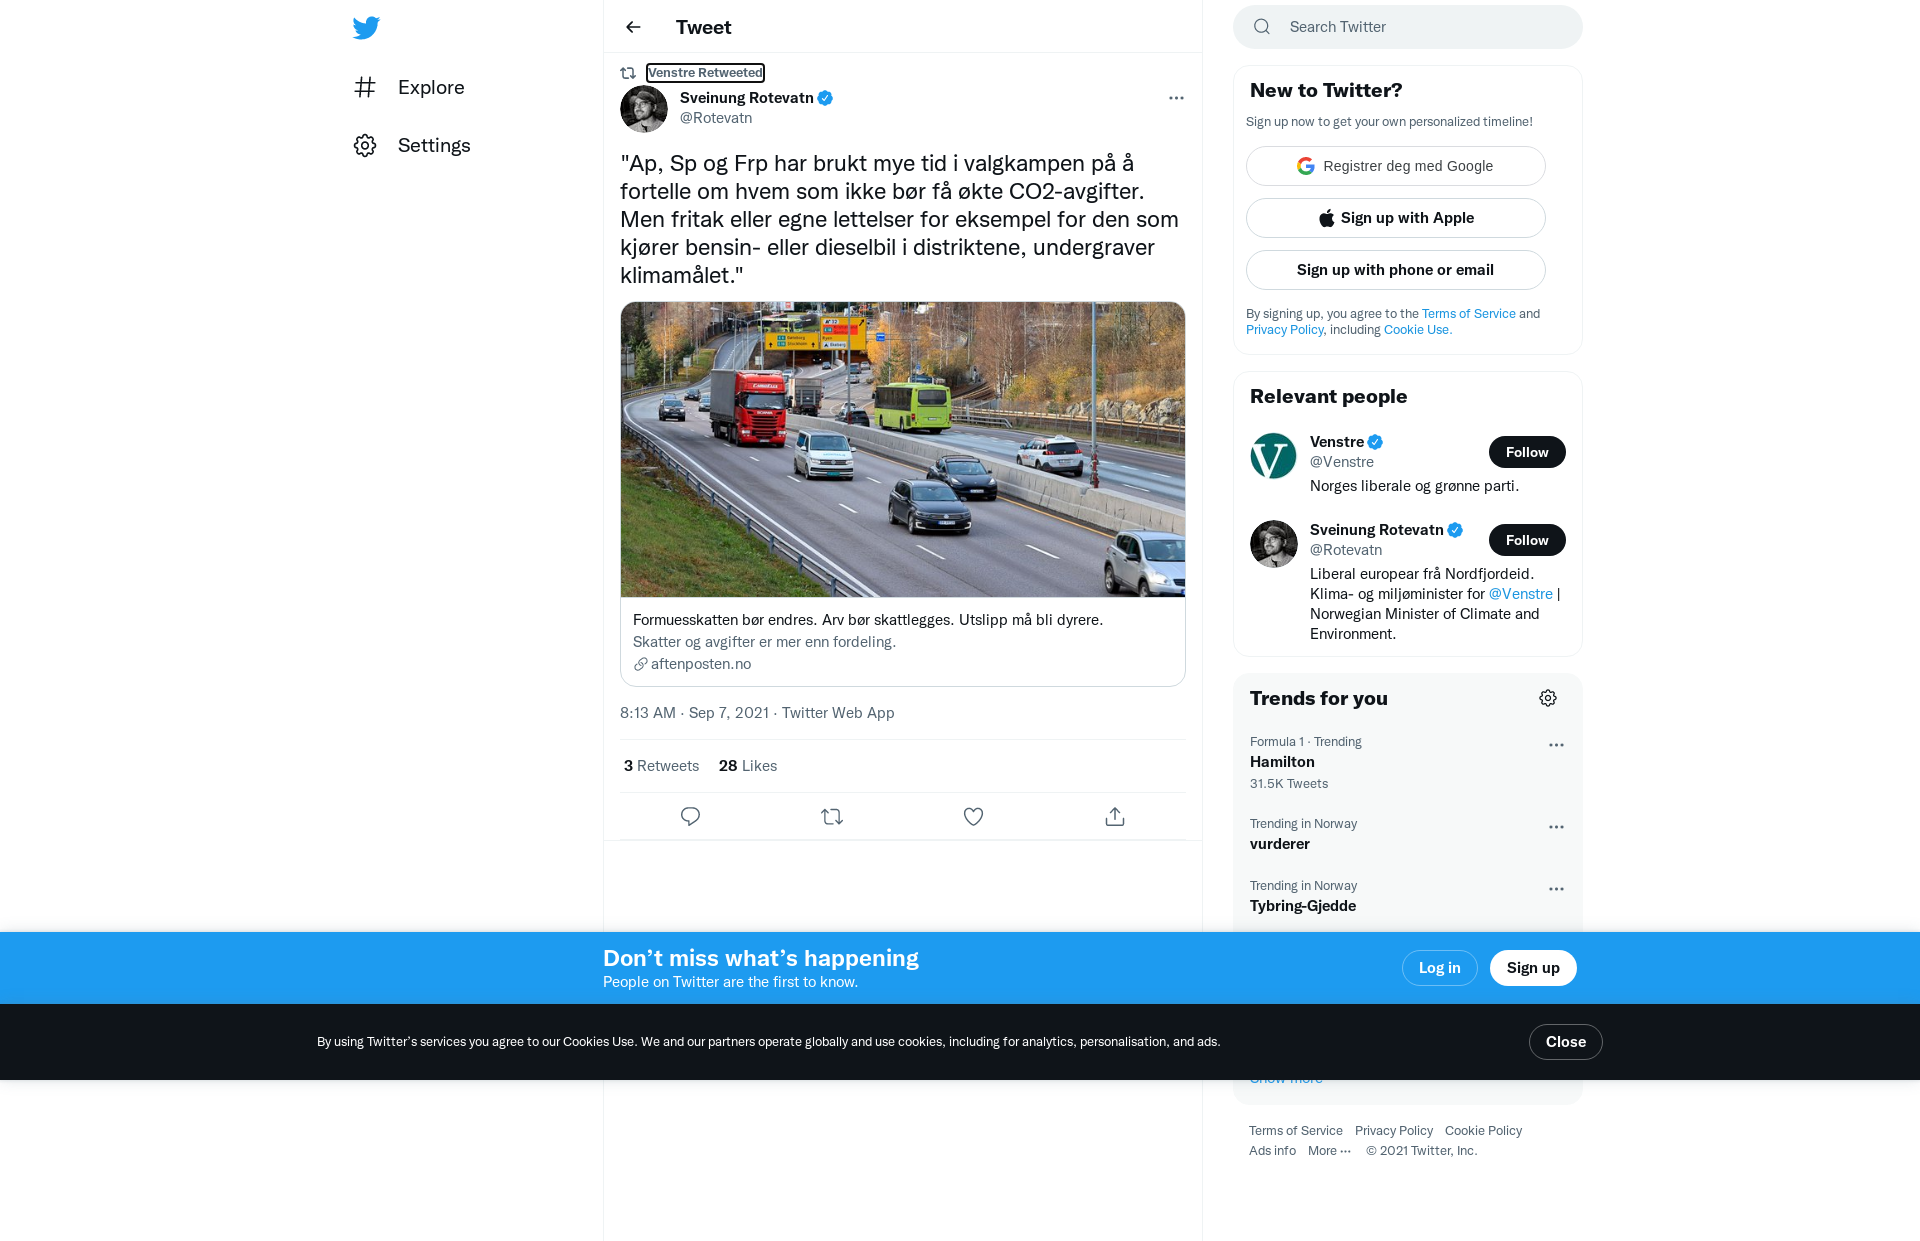The height and width of the screenshot is (1241, 1920).
Task: Follow the Venstre account
Action: 1527,452
